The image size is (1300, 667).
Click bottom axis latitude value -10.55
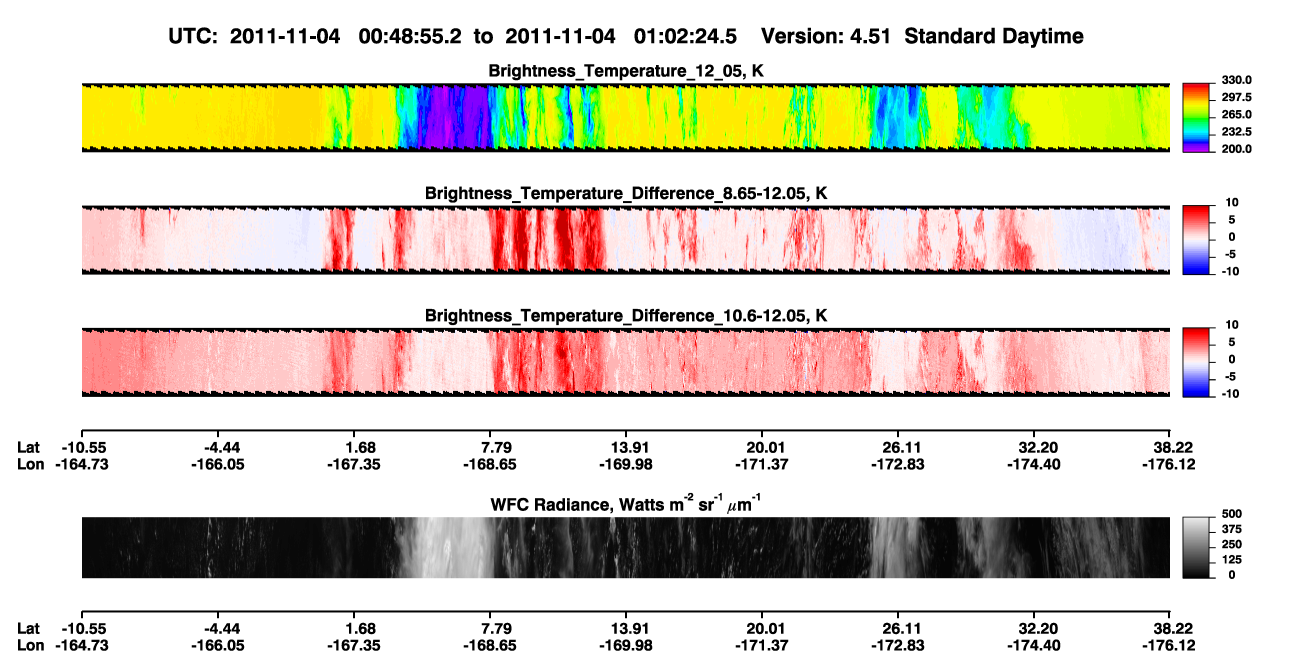(82, 629)
